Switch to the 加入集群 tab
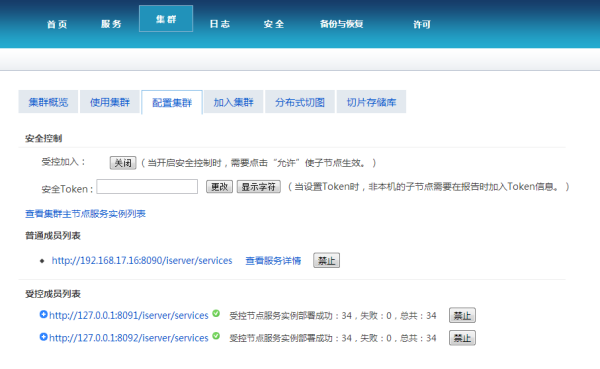Viewport: 600px width, 369px height. 233,102
